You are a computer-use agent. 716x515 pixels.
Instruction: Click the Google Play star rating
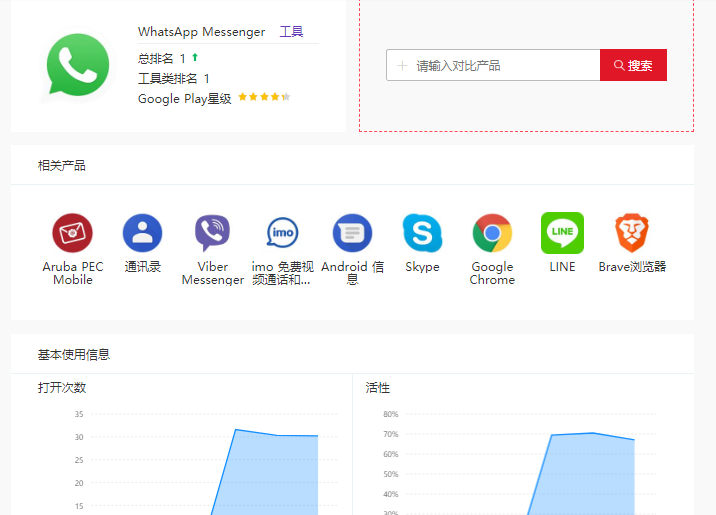point(264,98)
